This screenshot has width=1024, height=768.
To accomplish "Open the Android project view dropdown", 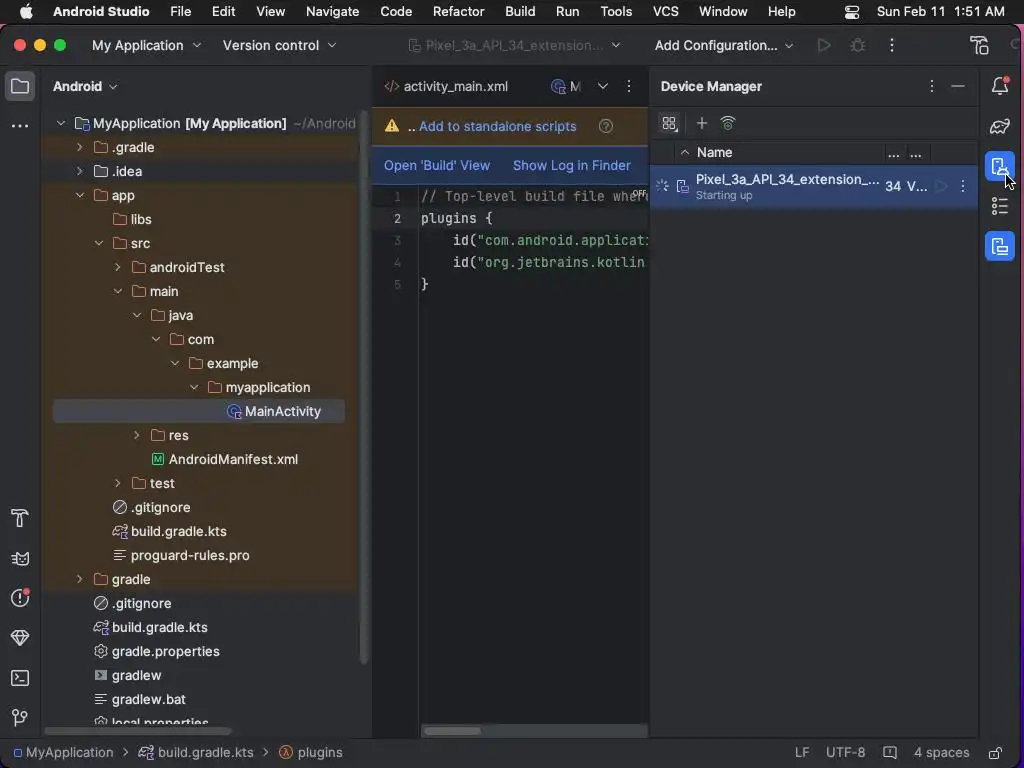I will pos(85,86).
